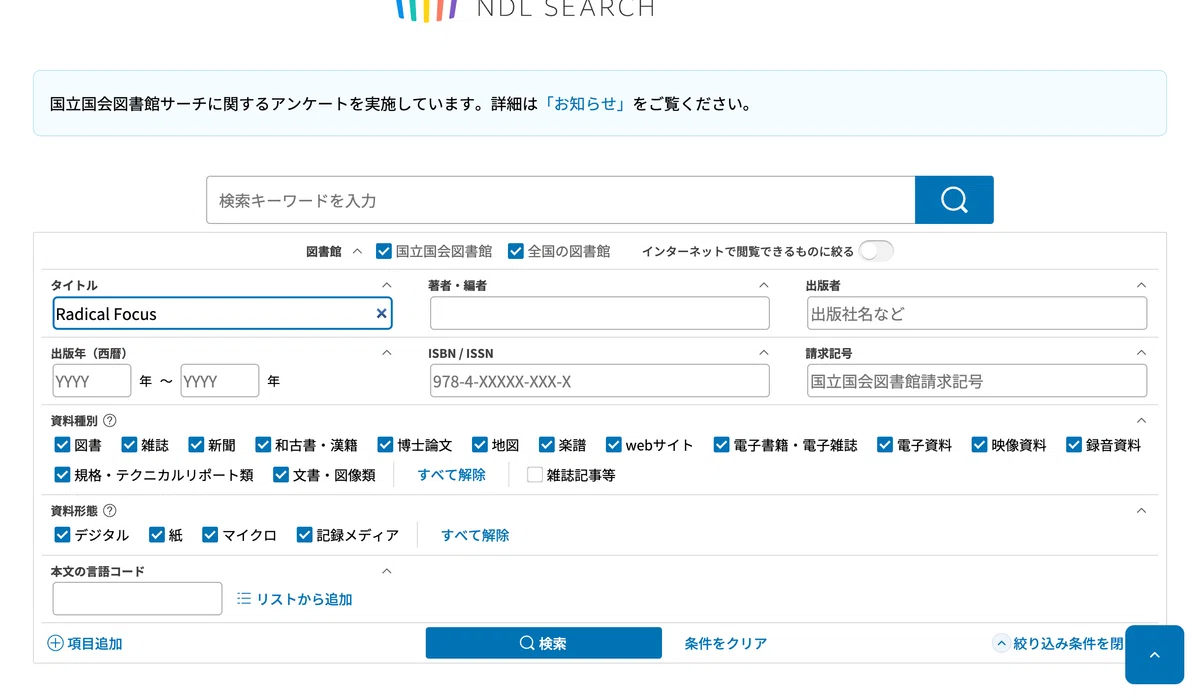This screenshot has height=700, width=1200.
Task: Collapse the 本文の言語コード chevron
Action: (x=387, y=571)
